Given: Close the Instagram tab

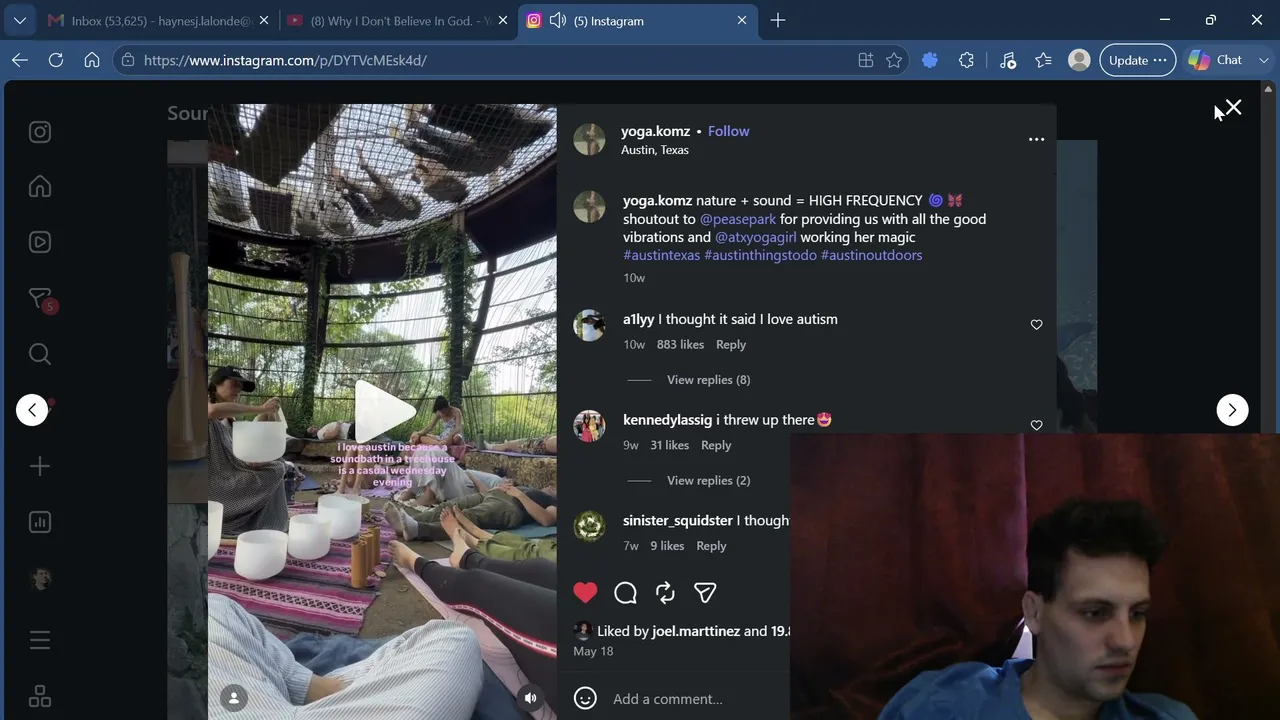Looking at the screenshot, I should [742, 20].
